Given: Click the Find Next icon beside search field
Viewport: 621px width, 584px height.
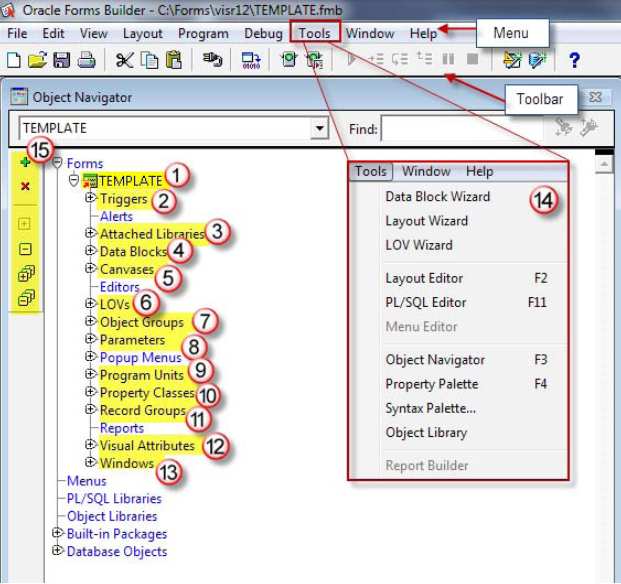Looking at the screenshot, I should [563, 127].
